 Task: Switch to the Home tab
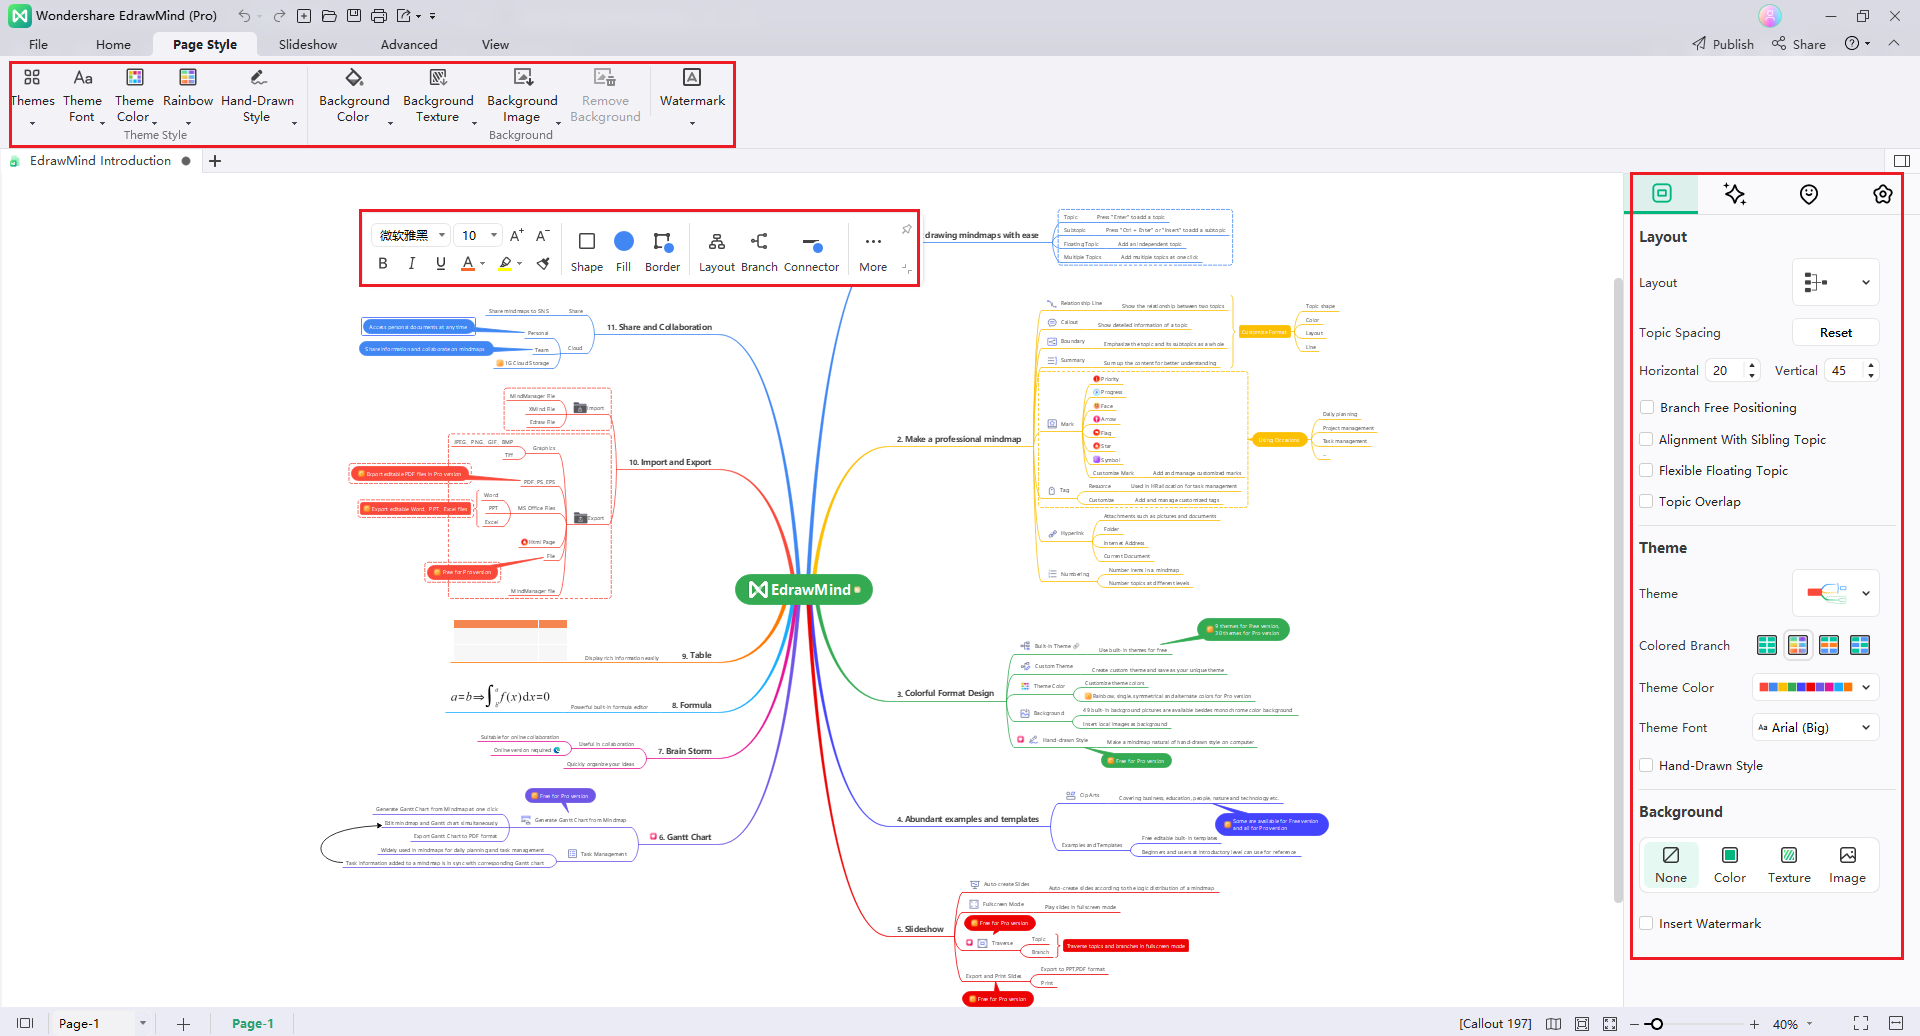point(113,44)
